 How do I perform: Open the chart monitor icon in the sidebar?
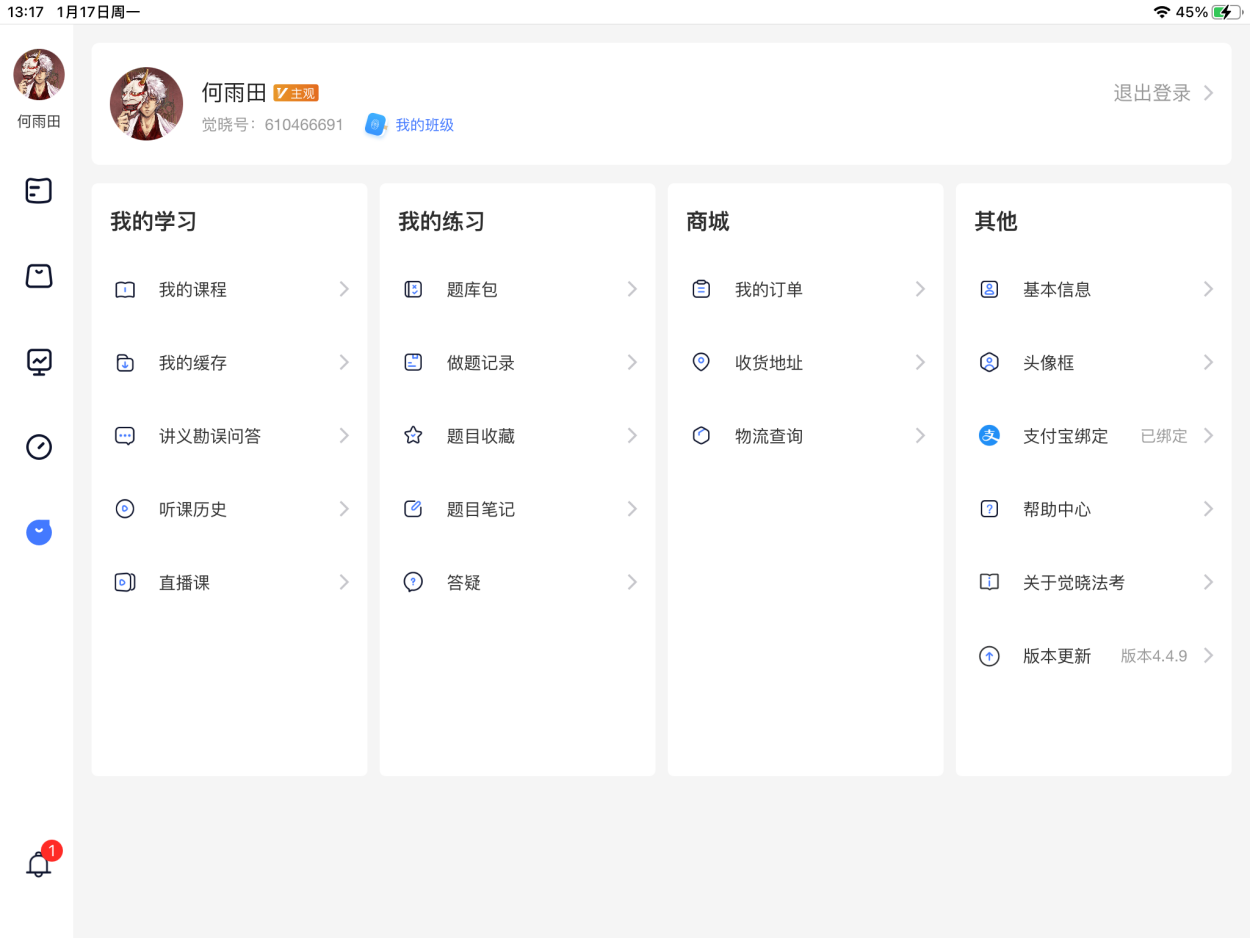(x=38, y=361)
